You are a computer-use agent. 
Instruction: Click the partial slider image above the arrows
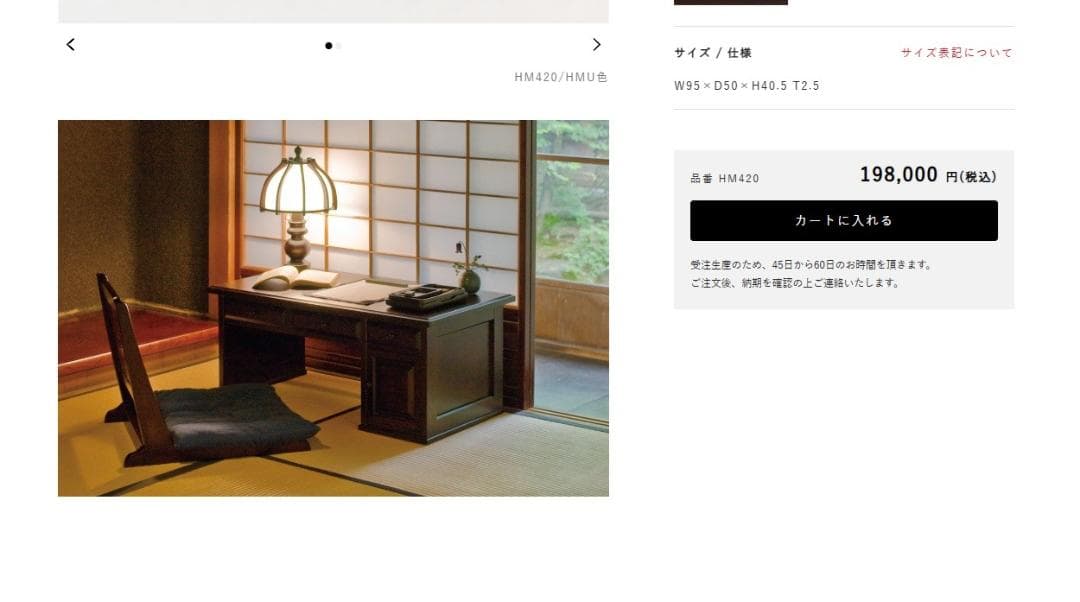pyautogui.click(x=333, y=11)
